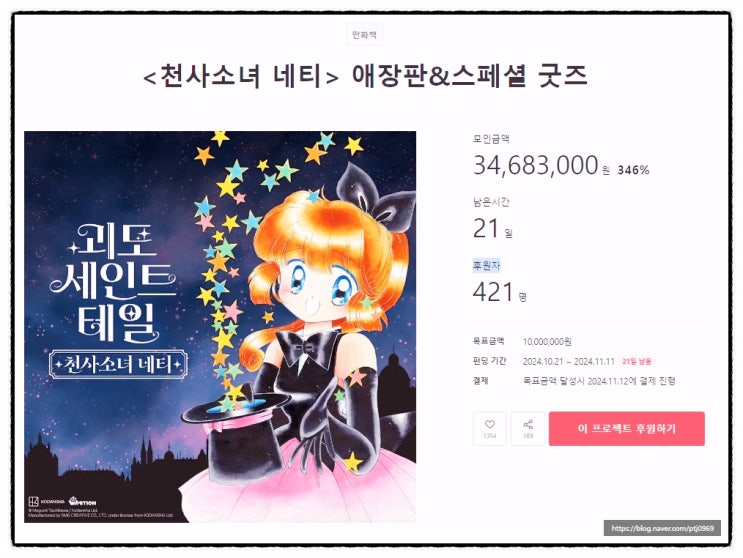
Task: Click the black top hat in the illustration
Action: 235,433
